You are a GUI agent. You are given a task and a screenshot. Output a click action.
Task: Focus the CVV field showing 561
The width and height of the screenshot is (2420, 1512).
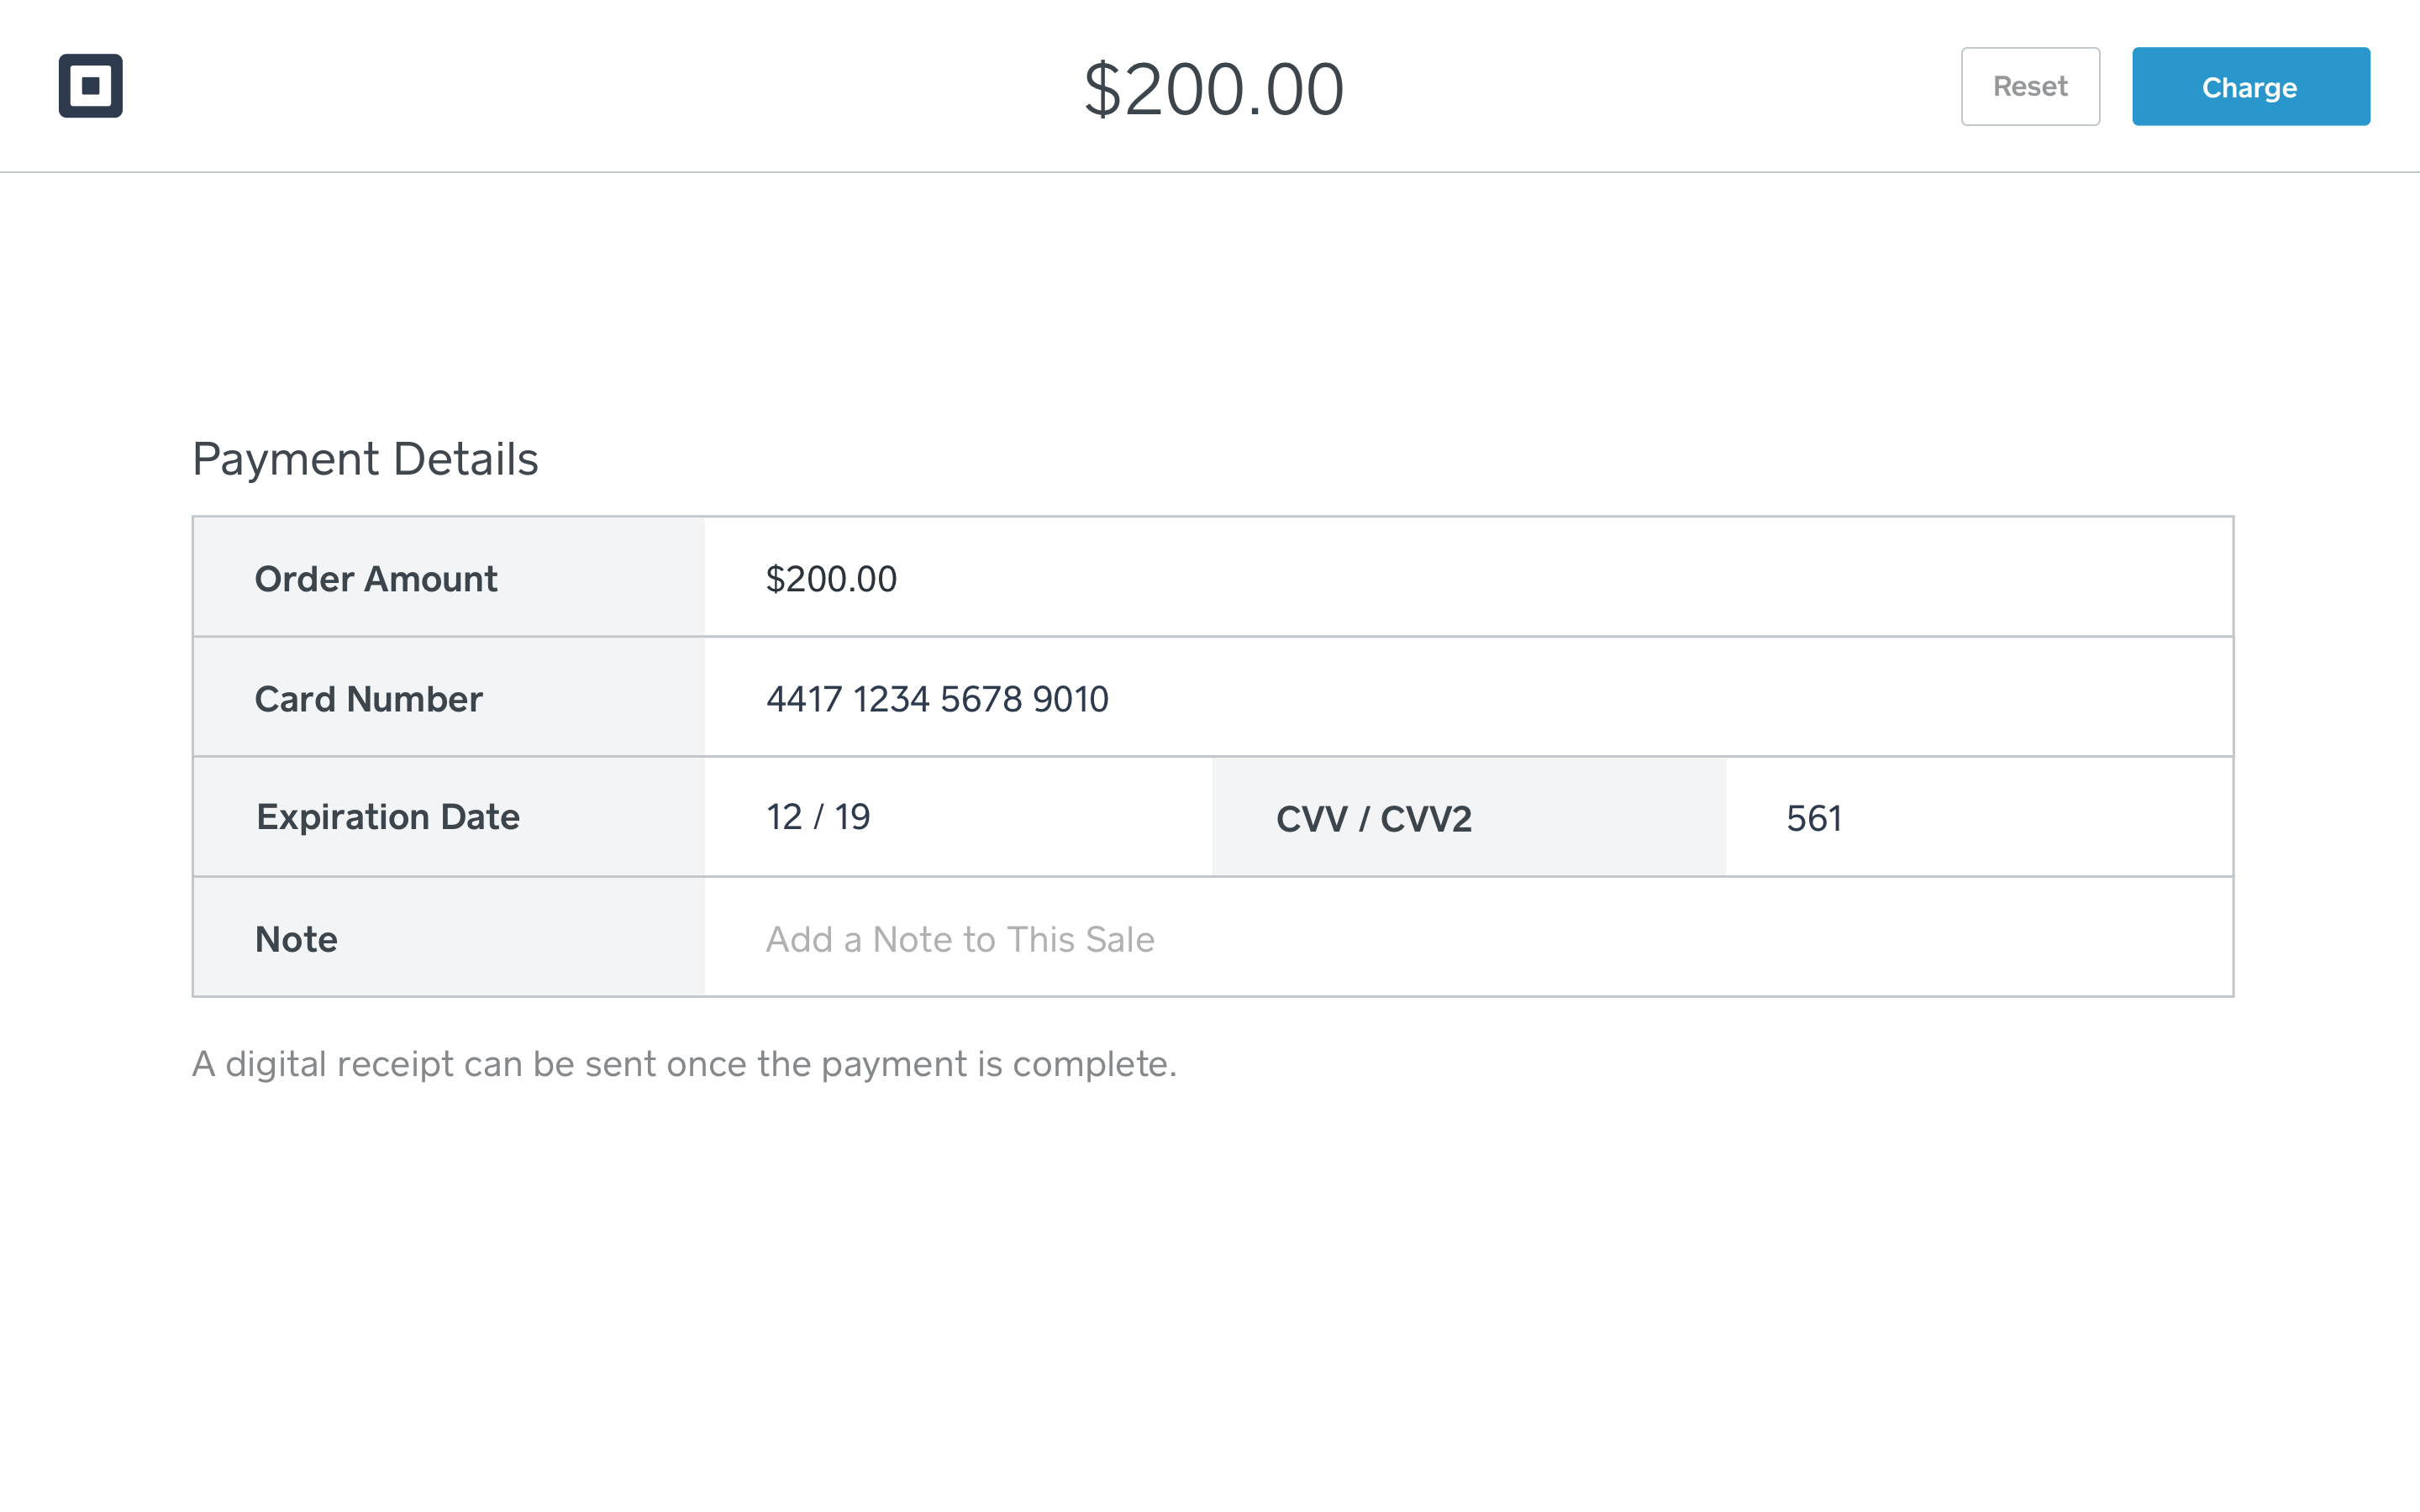tap(1979, 818)
